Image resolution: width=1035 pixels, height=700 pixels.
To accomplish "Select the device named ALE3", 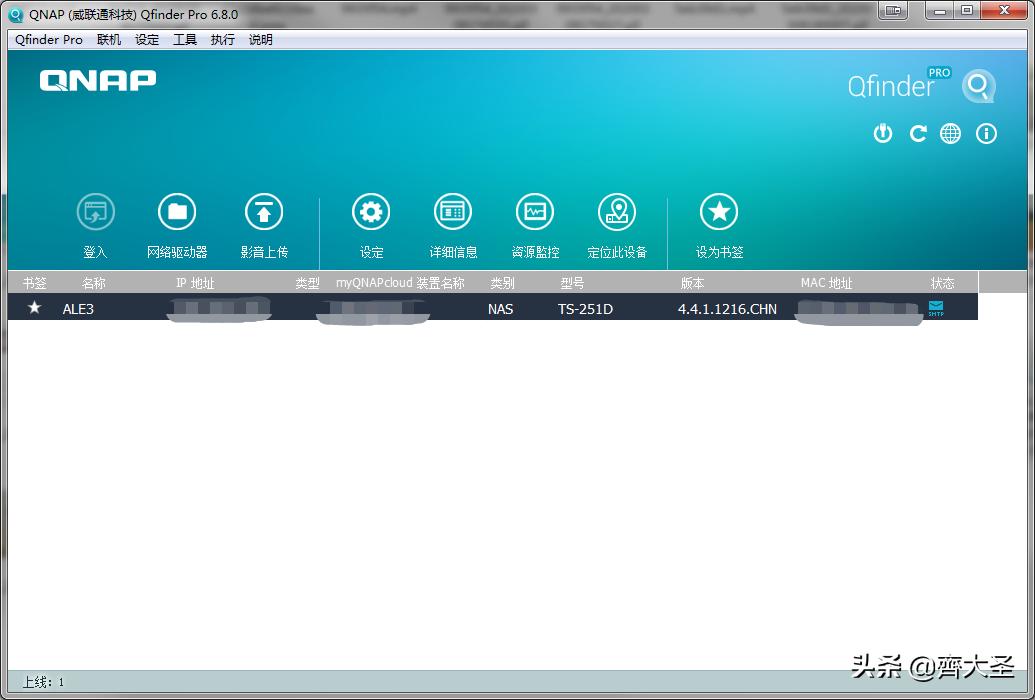I will tap(78, 308).
